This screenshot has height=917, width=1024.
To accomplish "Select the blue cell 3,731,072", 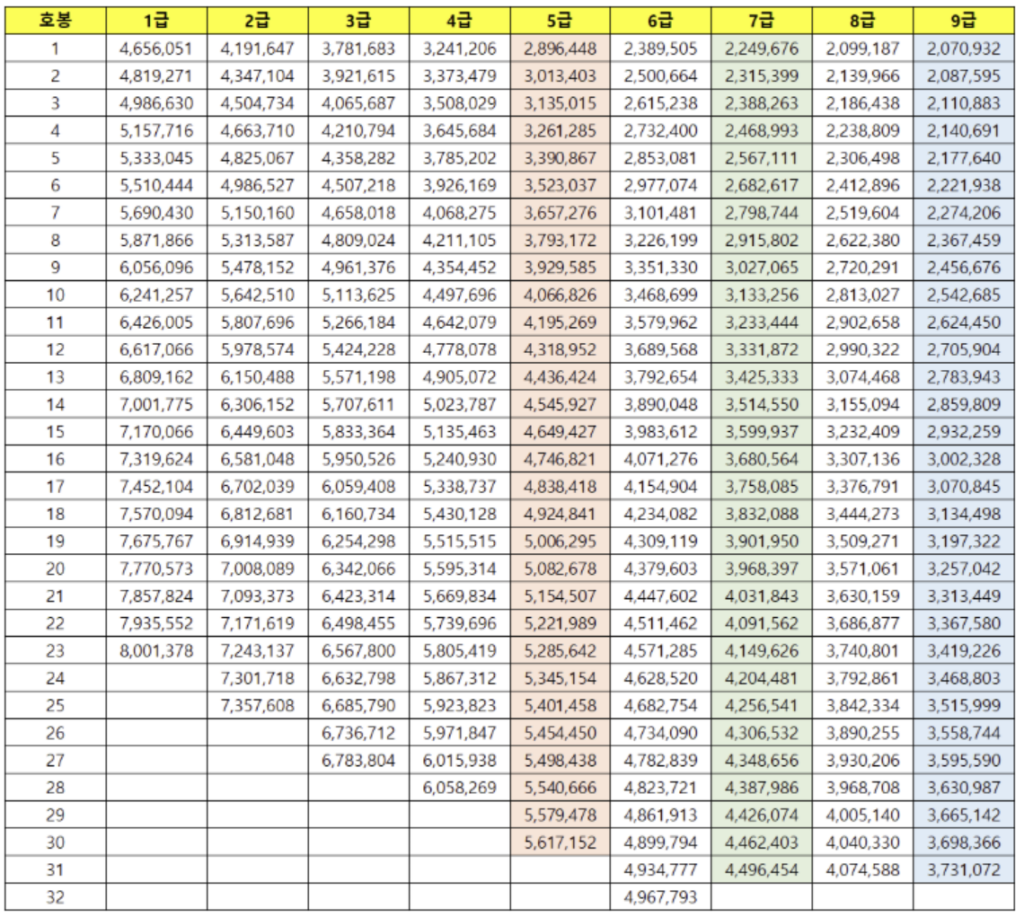I will [x=964, y=869].
